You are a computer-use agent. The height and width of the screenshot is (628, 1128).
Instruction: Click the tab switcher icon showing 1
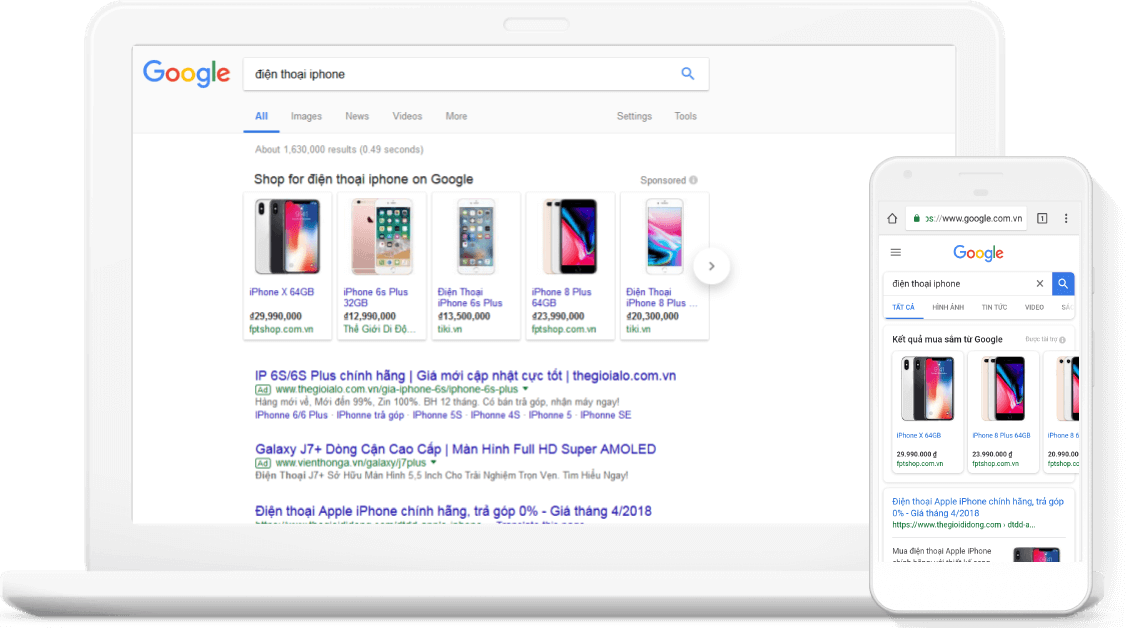pos(1040,218)
